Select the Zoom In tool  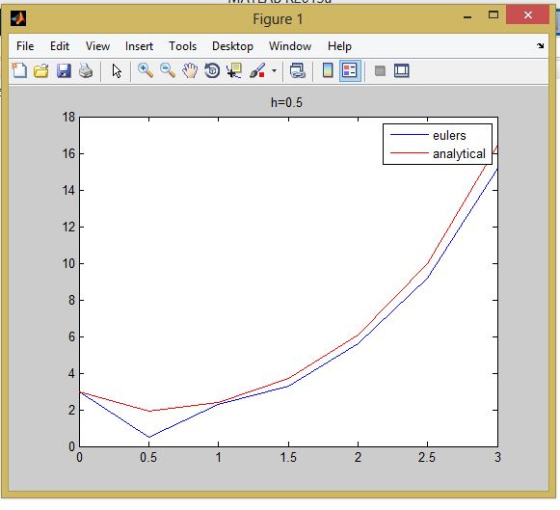[x=145, y=71]
